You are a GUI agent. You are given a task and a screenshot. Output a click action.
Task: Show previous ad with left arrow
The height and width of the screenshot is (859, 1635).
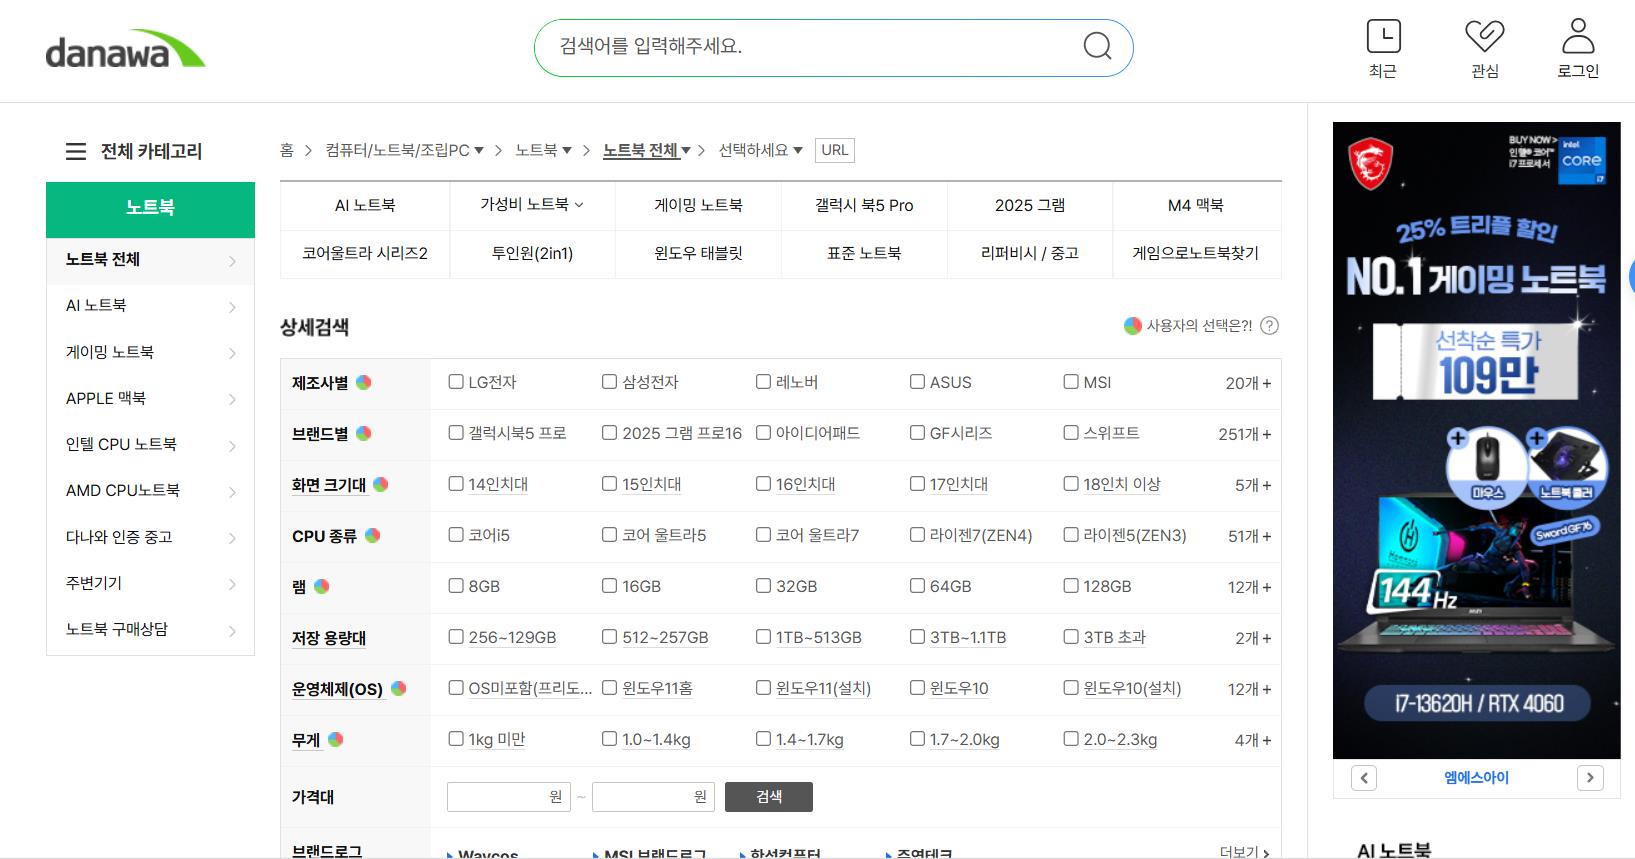pyautogui.click(x=1364, y=778)
